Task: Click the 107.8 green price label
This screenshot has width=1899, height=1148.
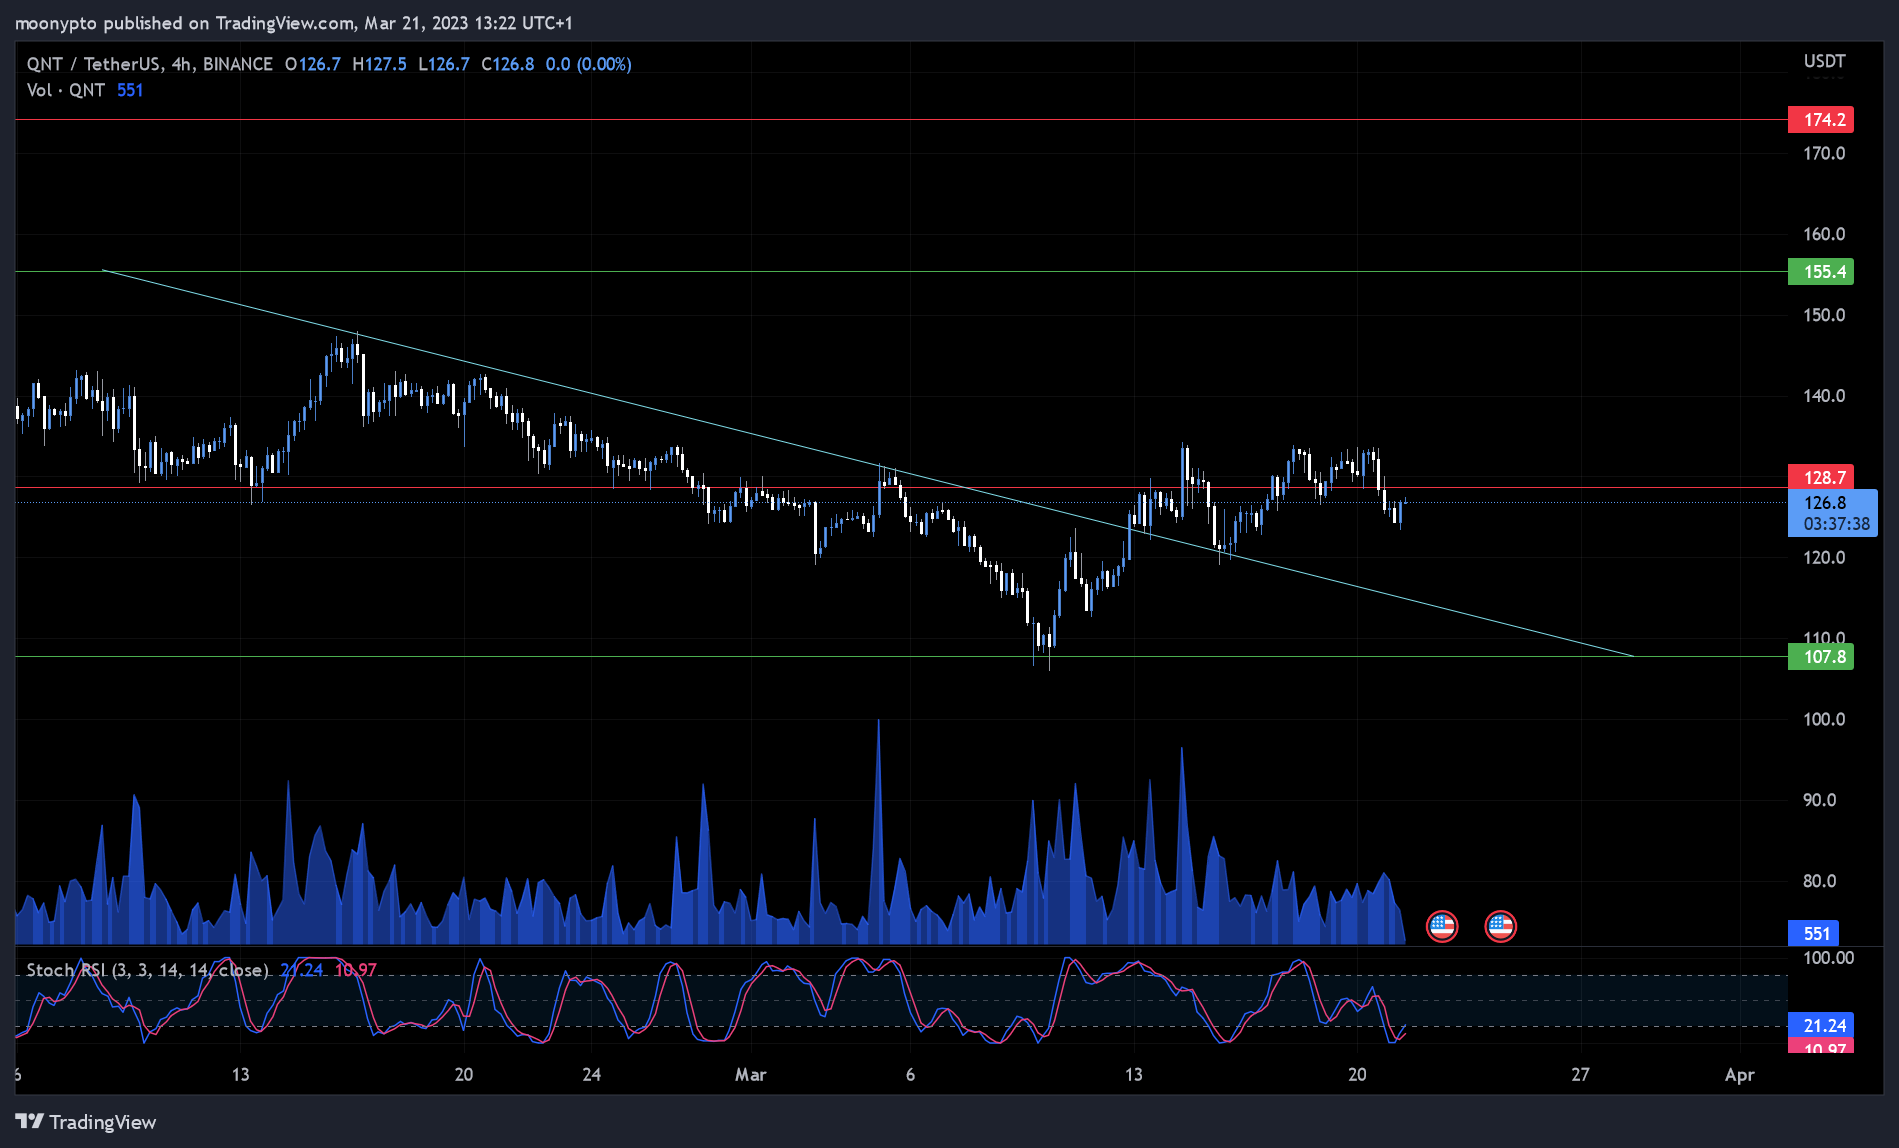Action: coord(1821,657)
